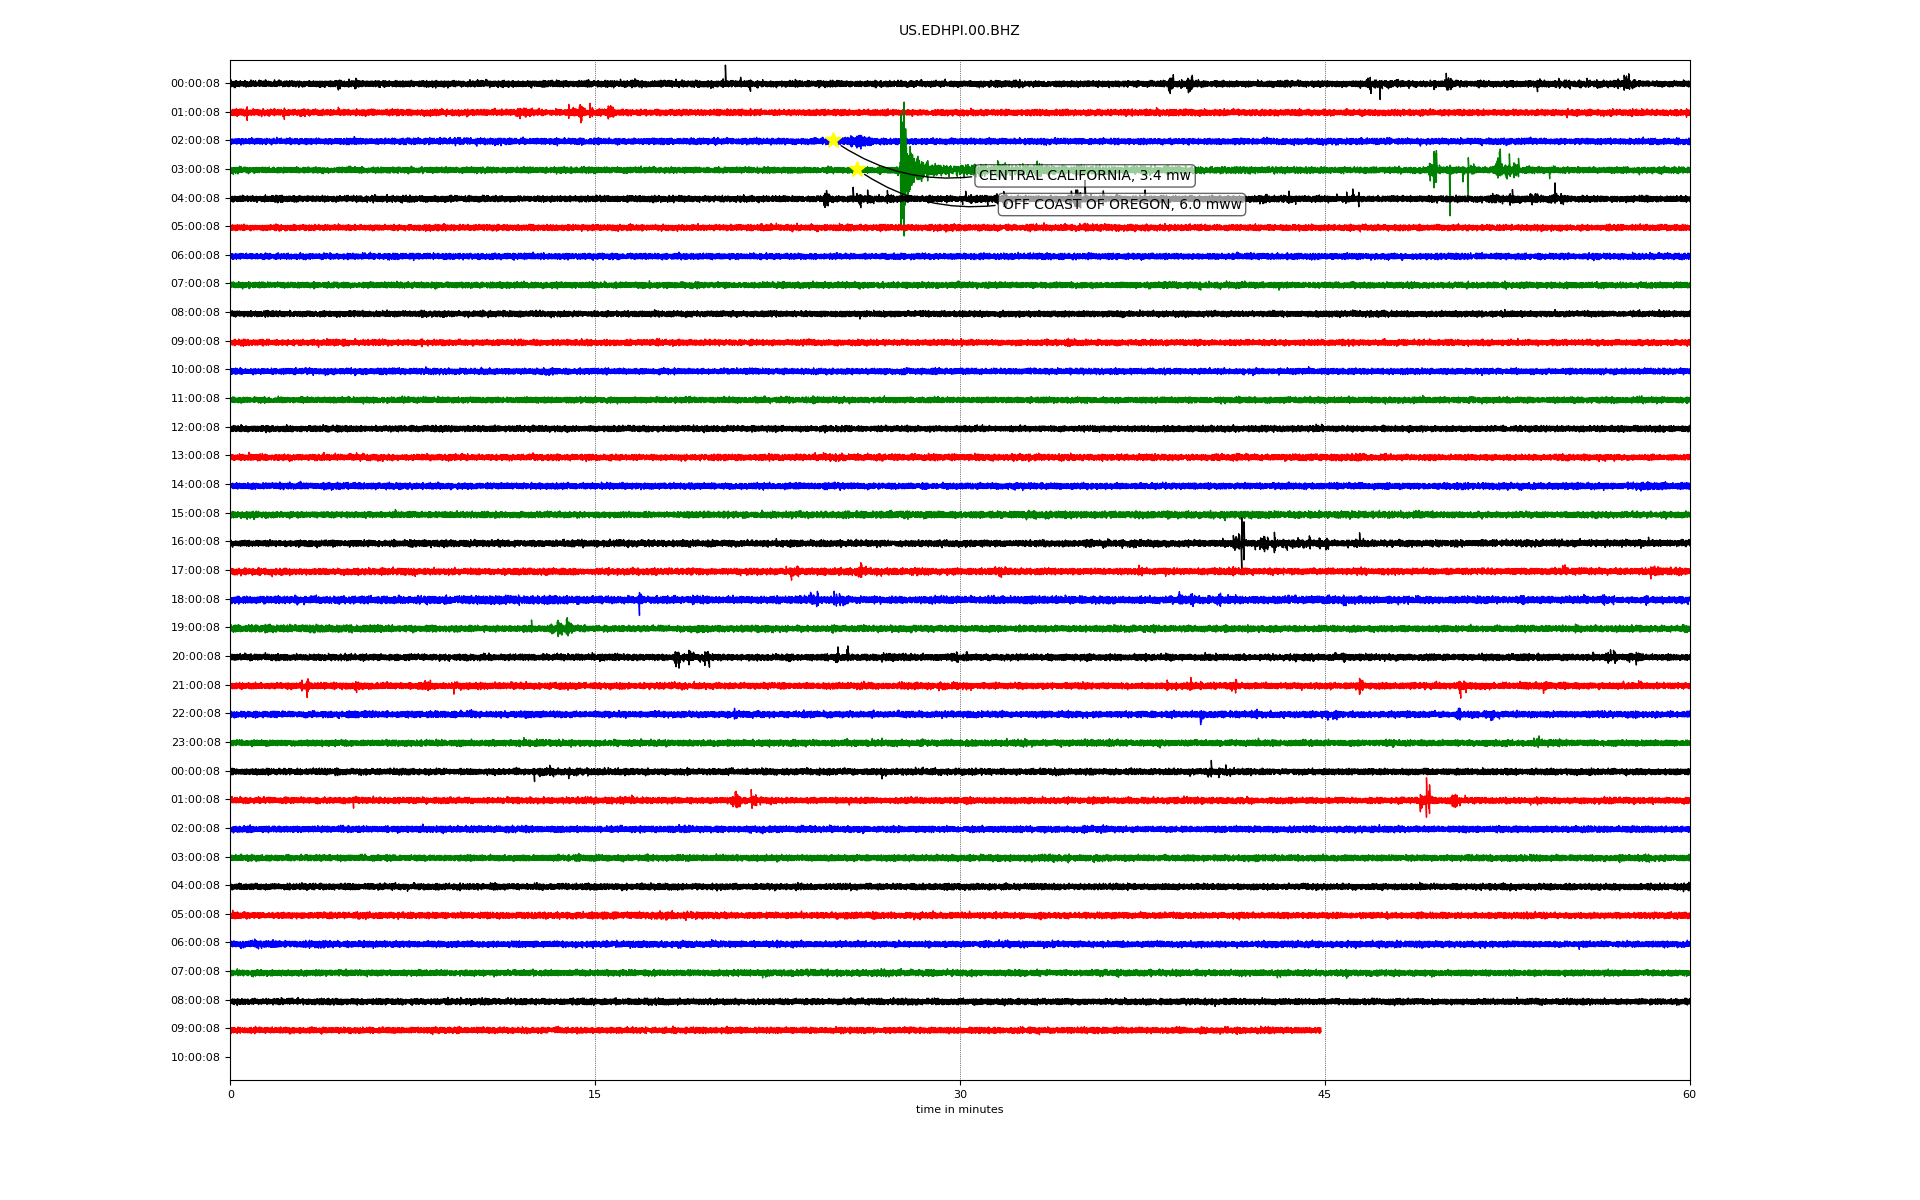Click the 45 tick on the time axis
This screenshot has width=1920, height=1200.
click(1325, 1094)
